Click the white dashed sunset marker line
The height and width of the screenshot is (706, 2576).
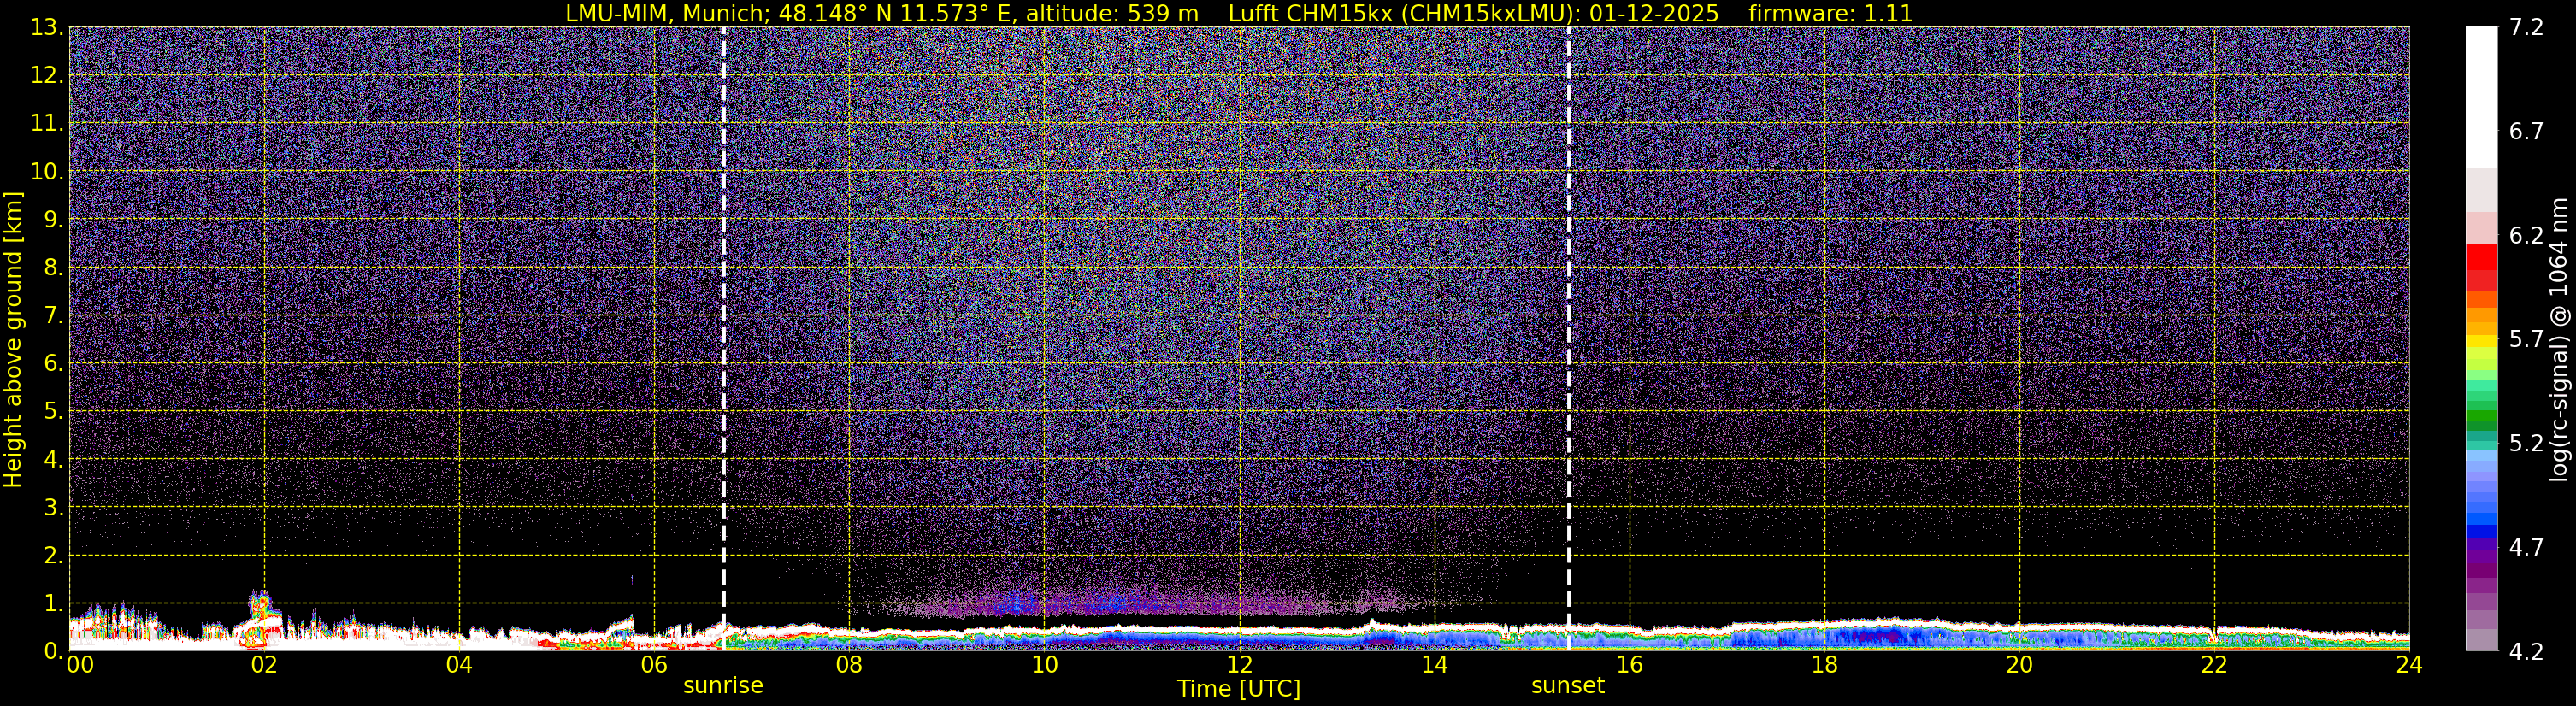[1568, 338]
